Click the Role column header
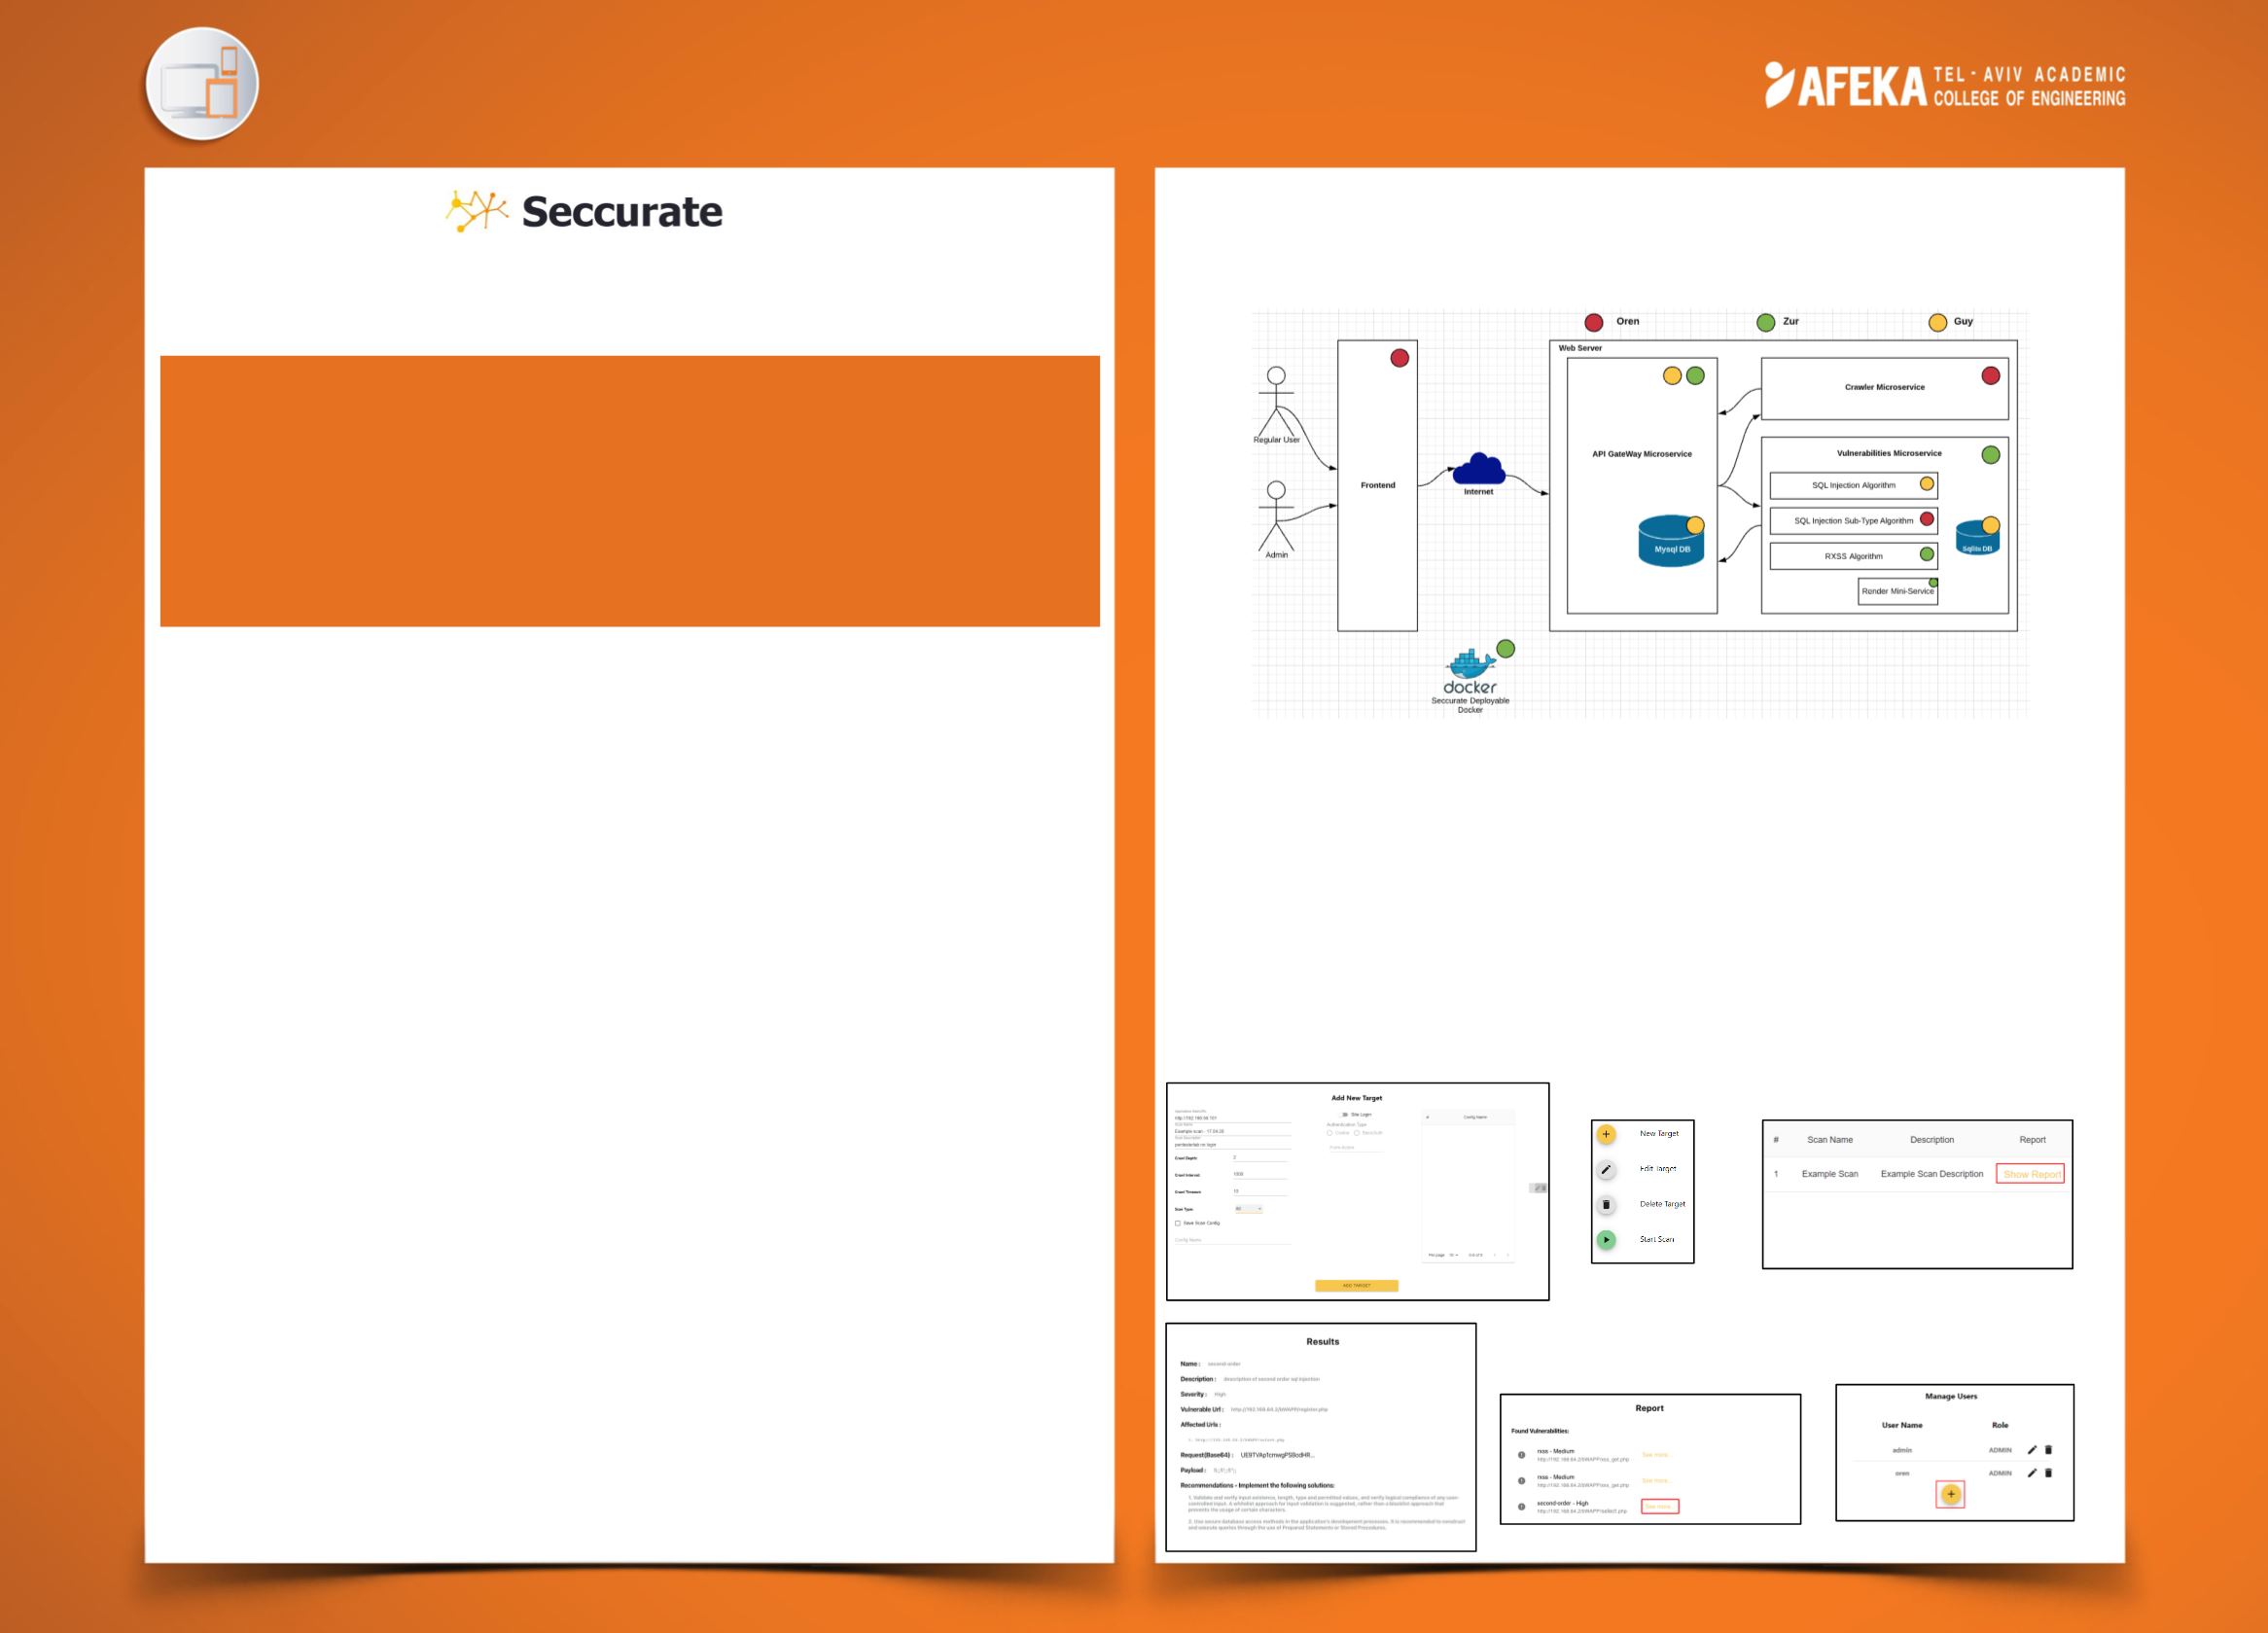The image size is (2268, 1633). click(2000, 1425)
